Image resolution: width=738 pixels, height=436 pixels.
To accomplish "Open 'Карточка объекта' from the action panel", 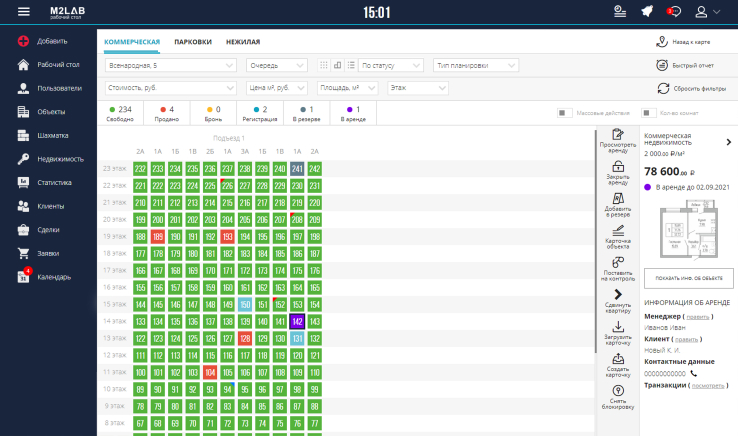I will 617,231.
